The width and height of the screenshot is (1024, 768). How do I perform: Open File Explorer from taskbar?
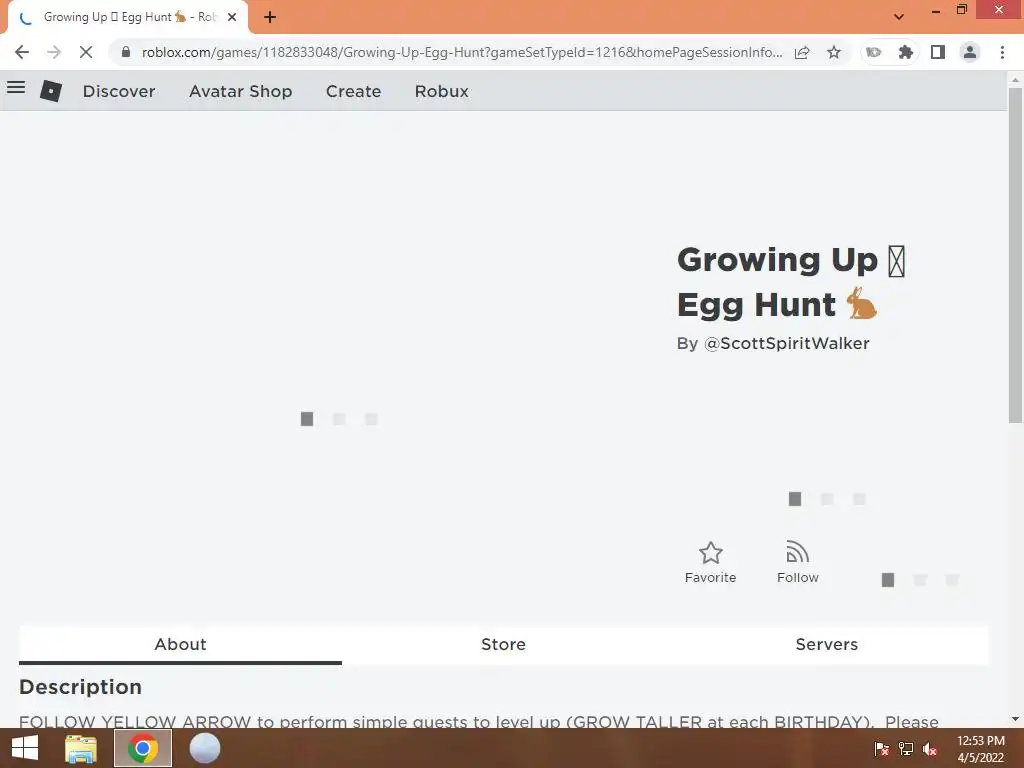[x=81, y=748]
